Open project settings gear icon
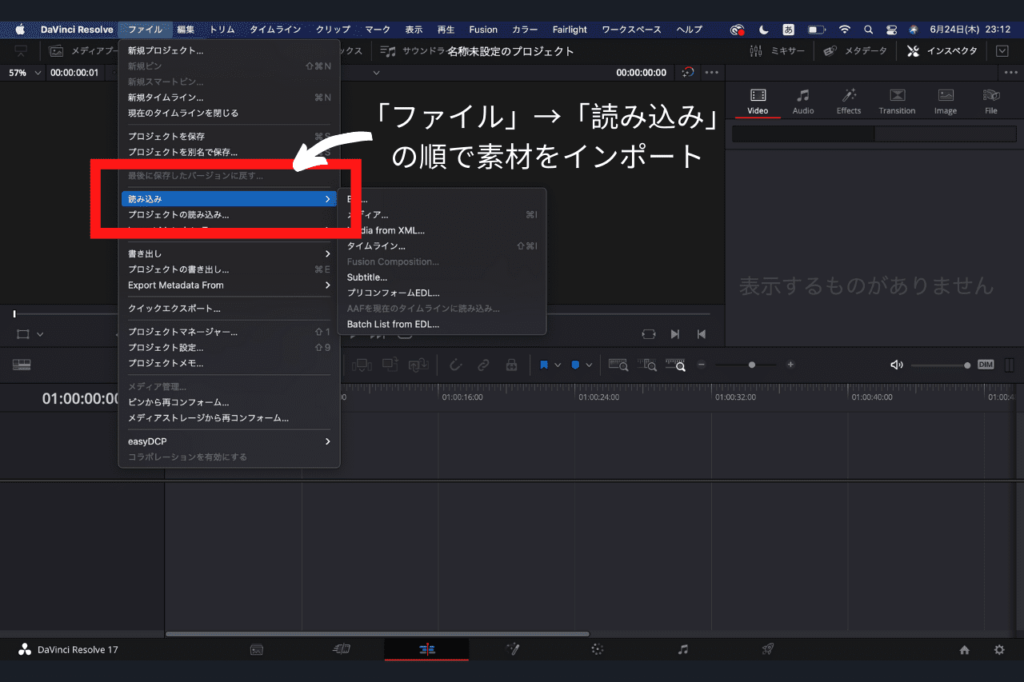 click(x=999, y=650)
